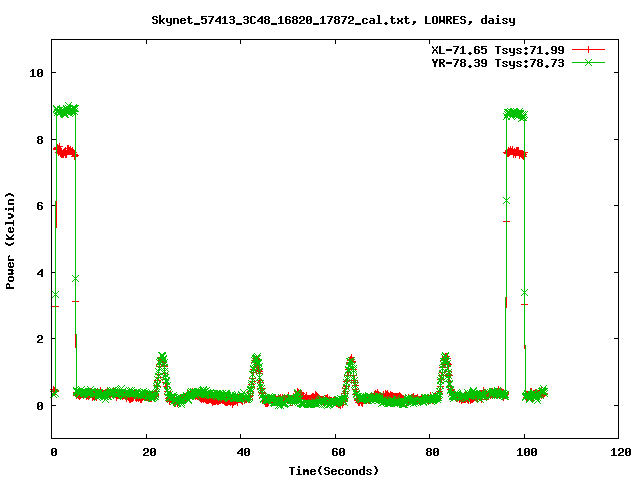Screen dimensions: 640x480
Task: Click y-axis tick label 2
Action: pos(40,339)
